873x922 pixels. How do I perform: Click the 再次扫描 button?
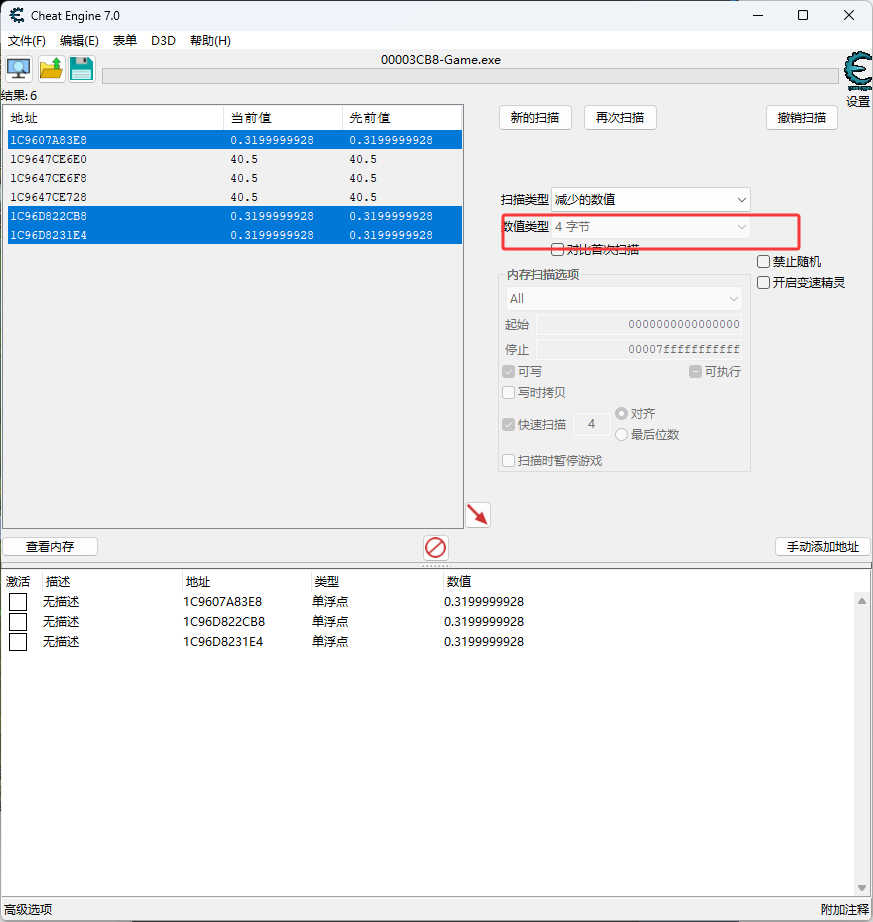click(620, 118)
